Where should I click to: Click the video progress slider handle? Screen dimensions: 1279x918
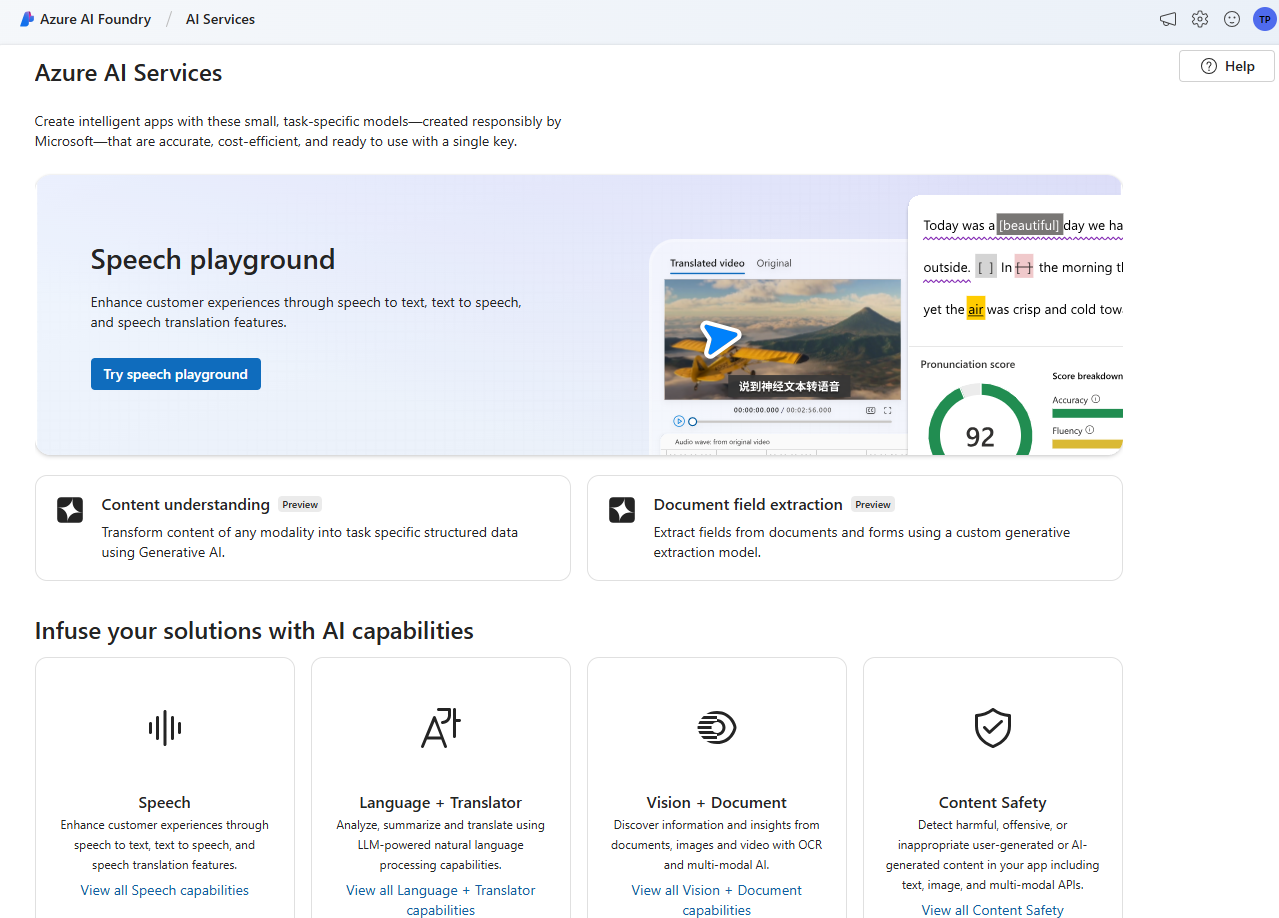click(x=692, y=422)
